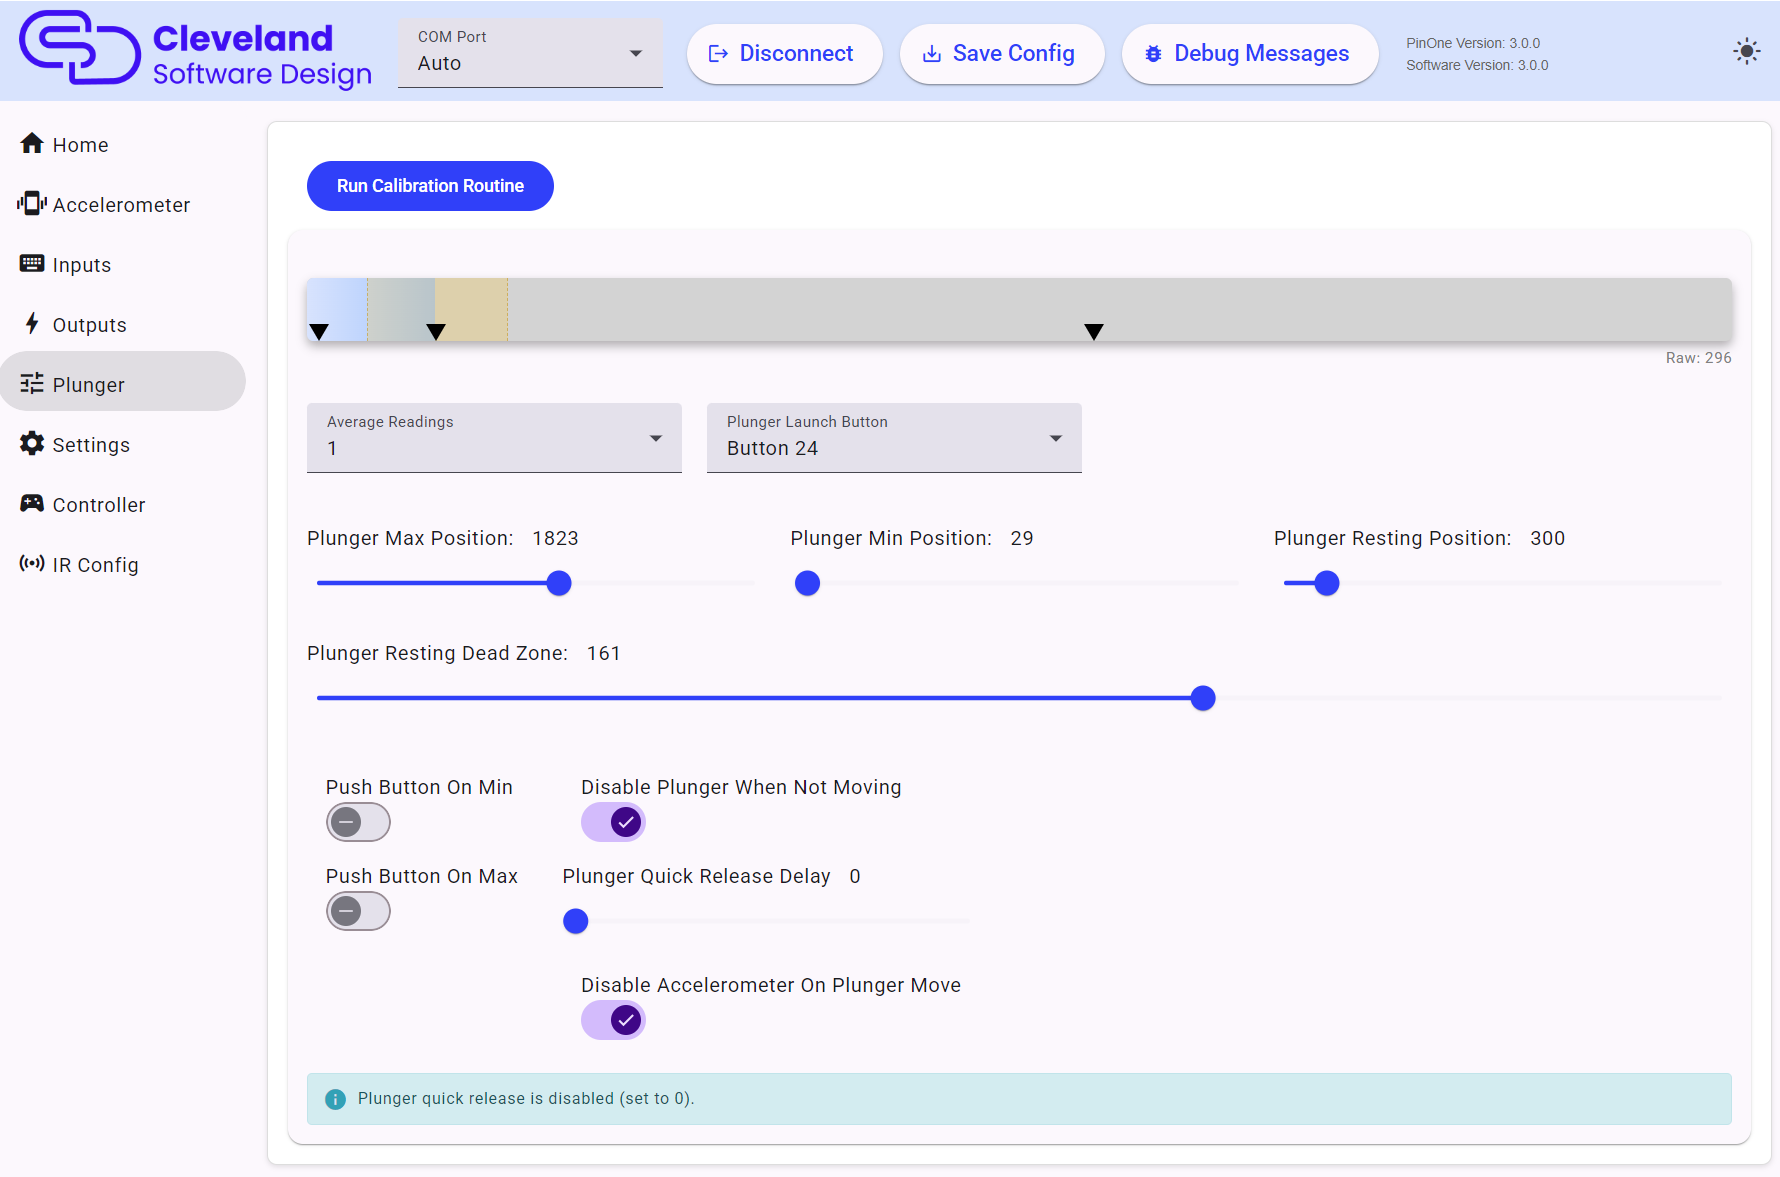The width and height of the screenshot is (1780, 1177).
Task: Click the Plunger sliders icon
Action: [x=32, y=384]
